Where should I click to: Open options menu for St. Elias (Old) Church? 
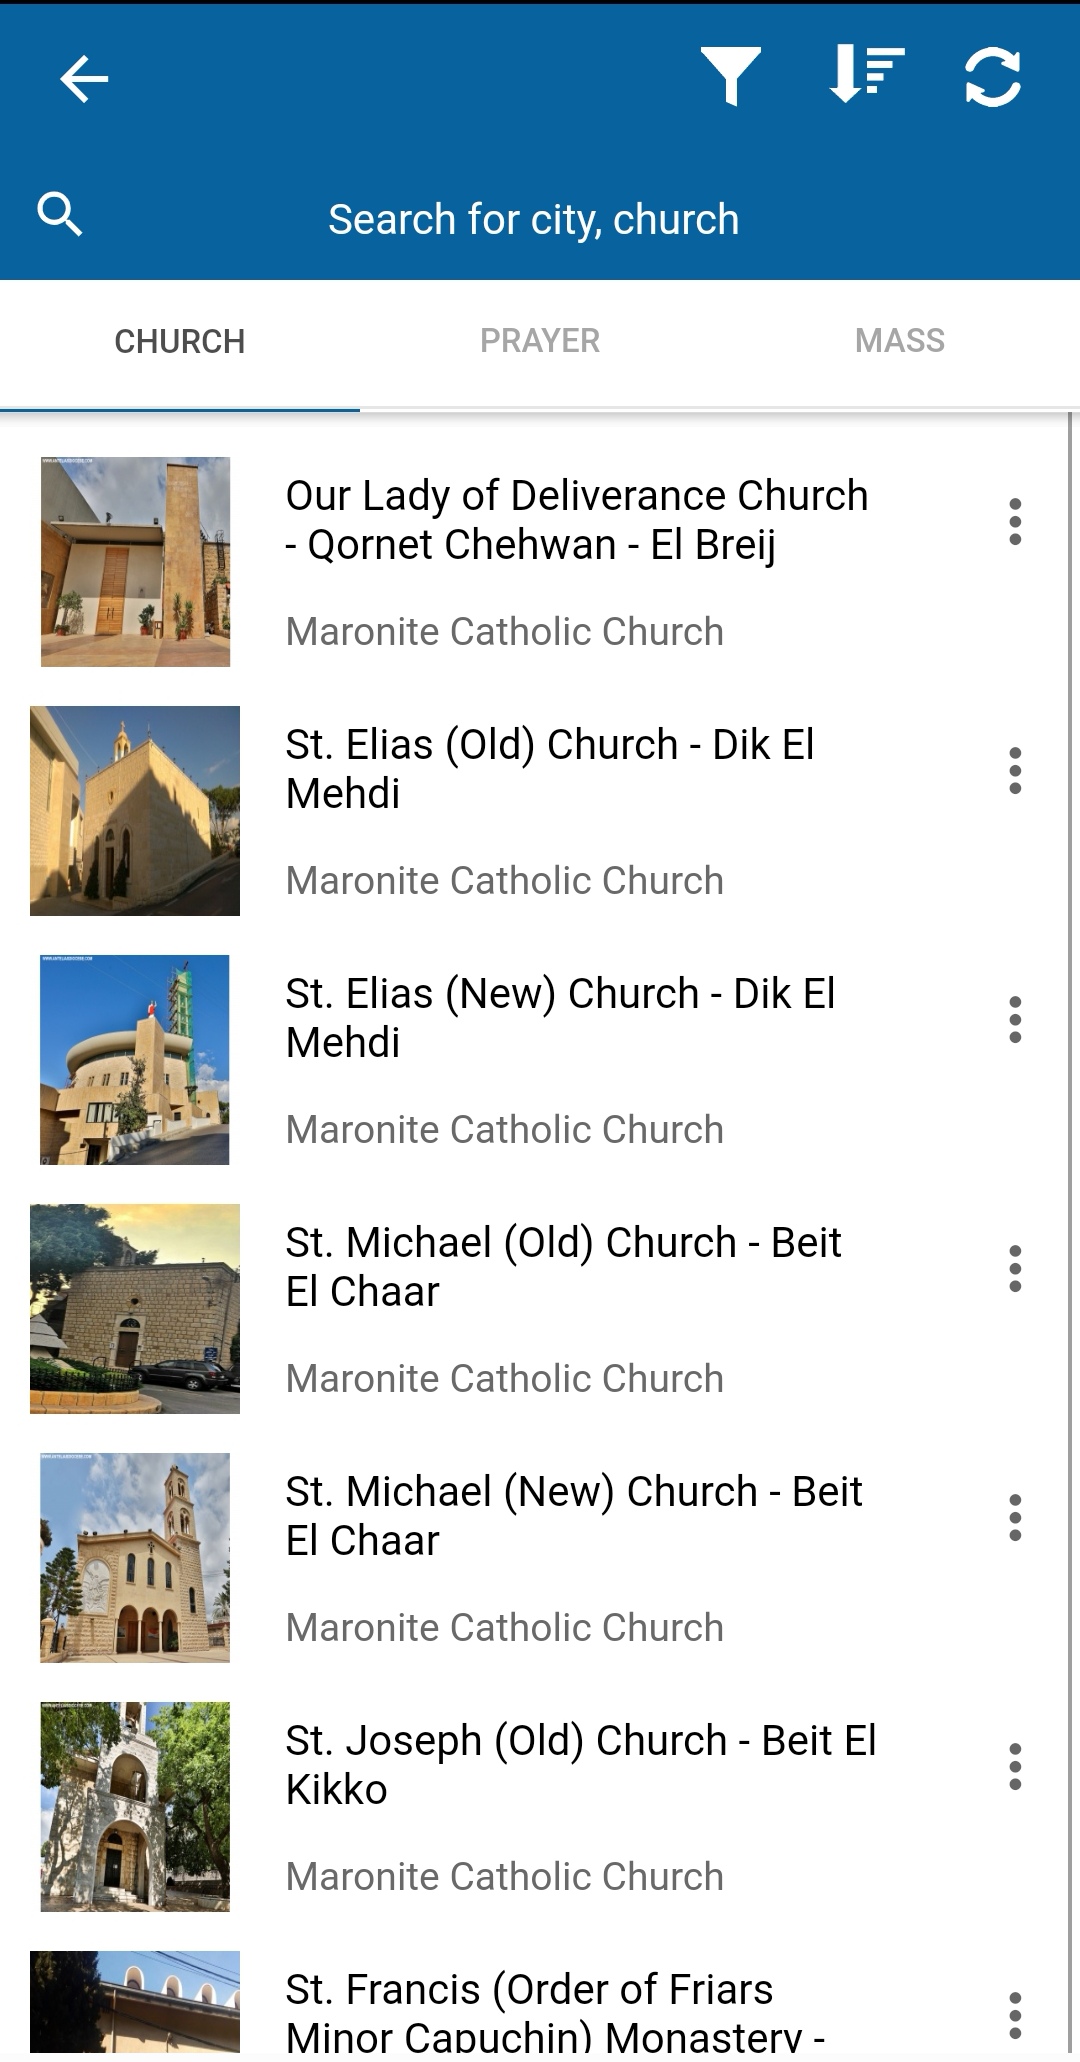[1015, 771]
